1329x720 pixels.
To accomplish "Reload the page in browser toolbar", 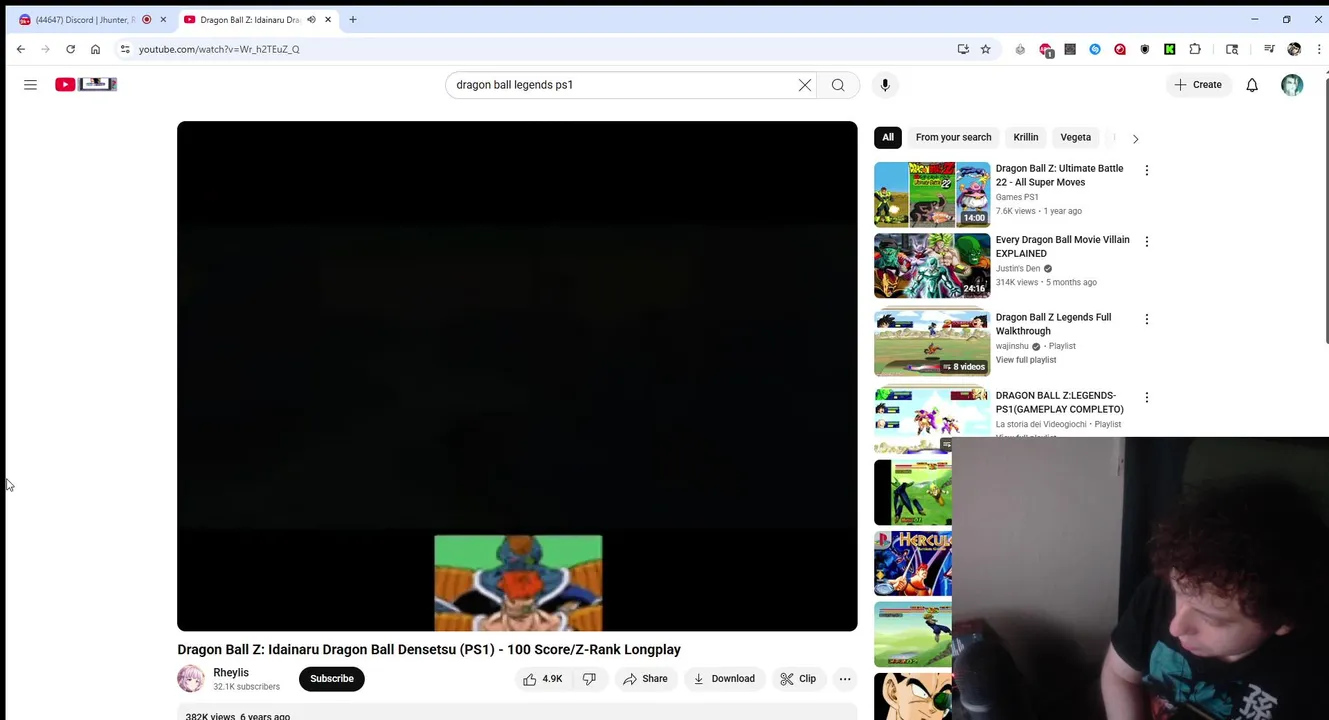I will click(70, 49).
